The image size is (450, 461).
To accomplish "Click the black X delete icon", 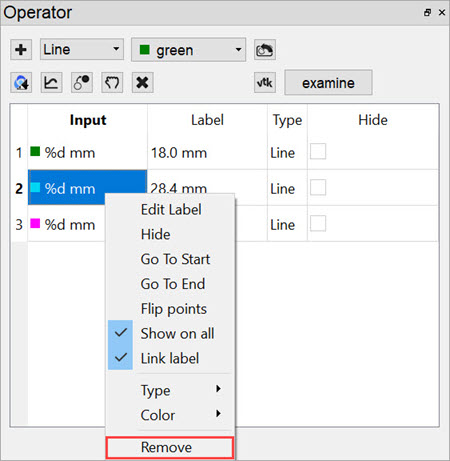I will tap(142, 82).
